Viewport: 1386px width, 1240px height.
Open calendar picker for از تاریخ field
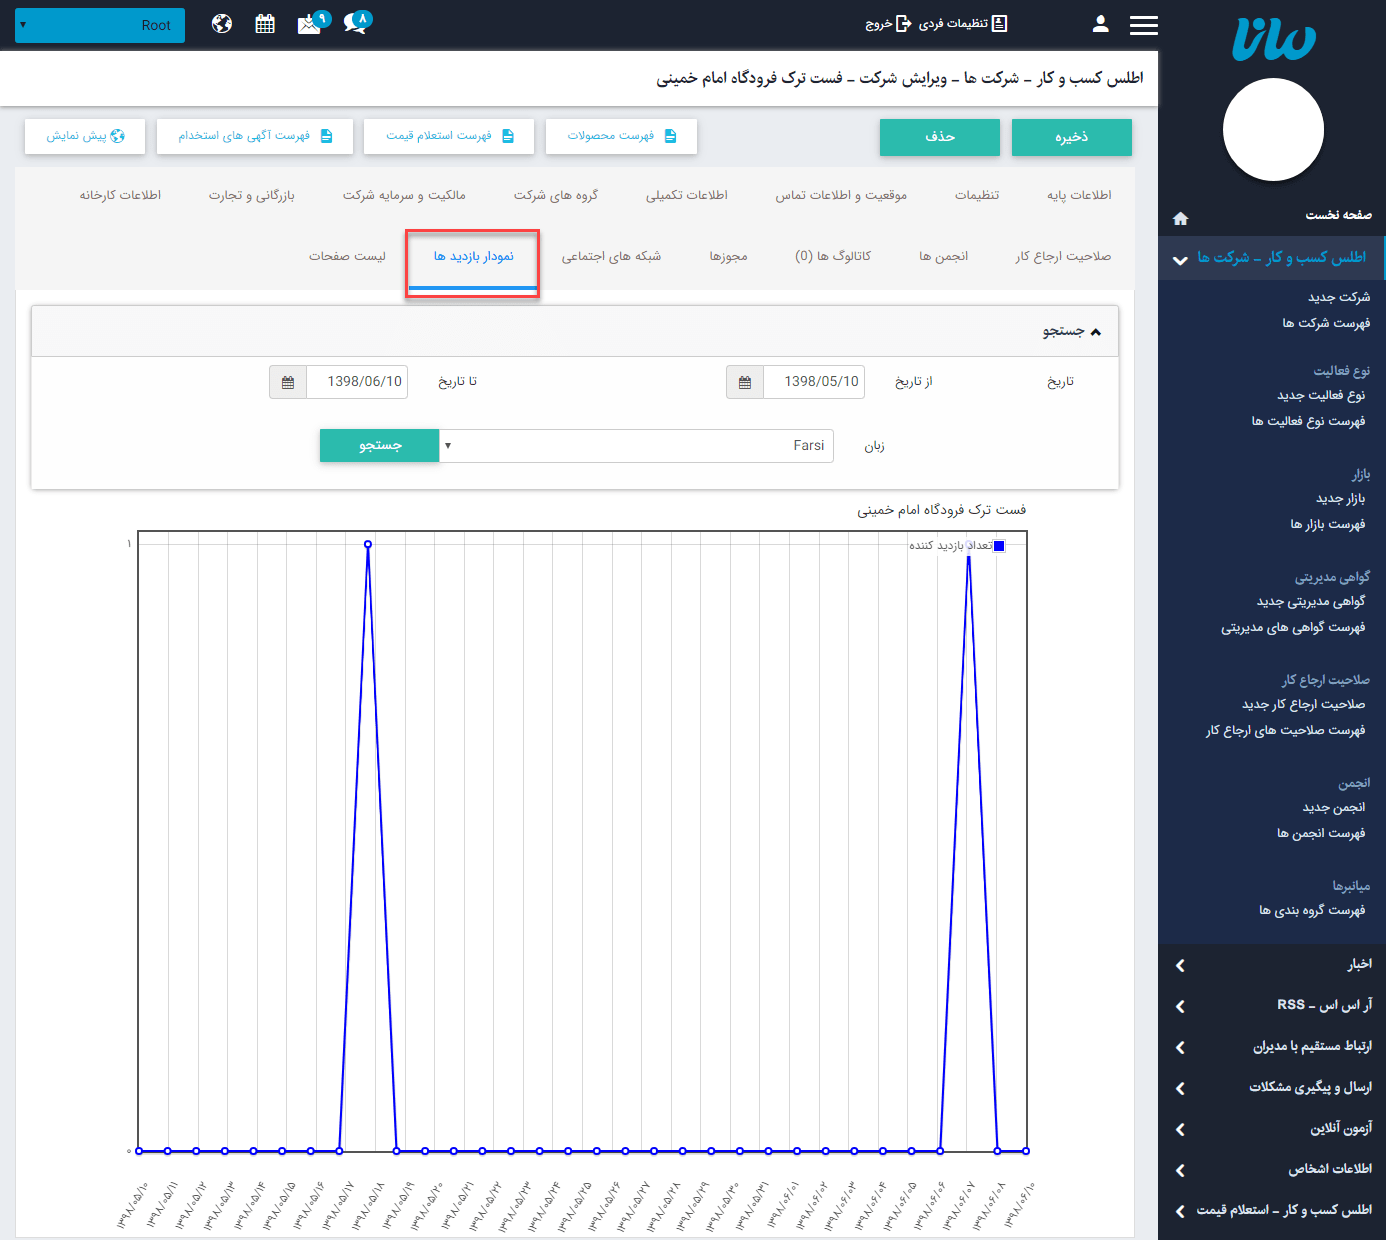(x=745, y=382)
